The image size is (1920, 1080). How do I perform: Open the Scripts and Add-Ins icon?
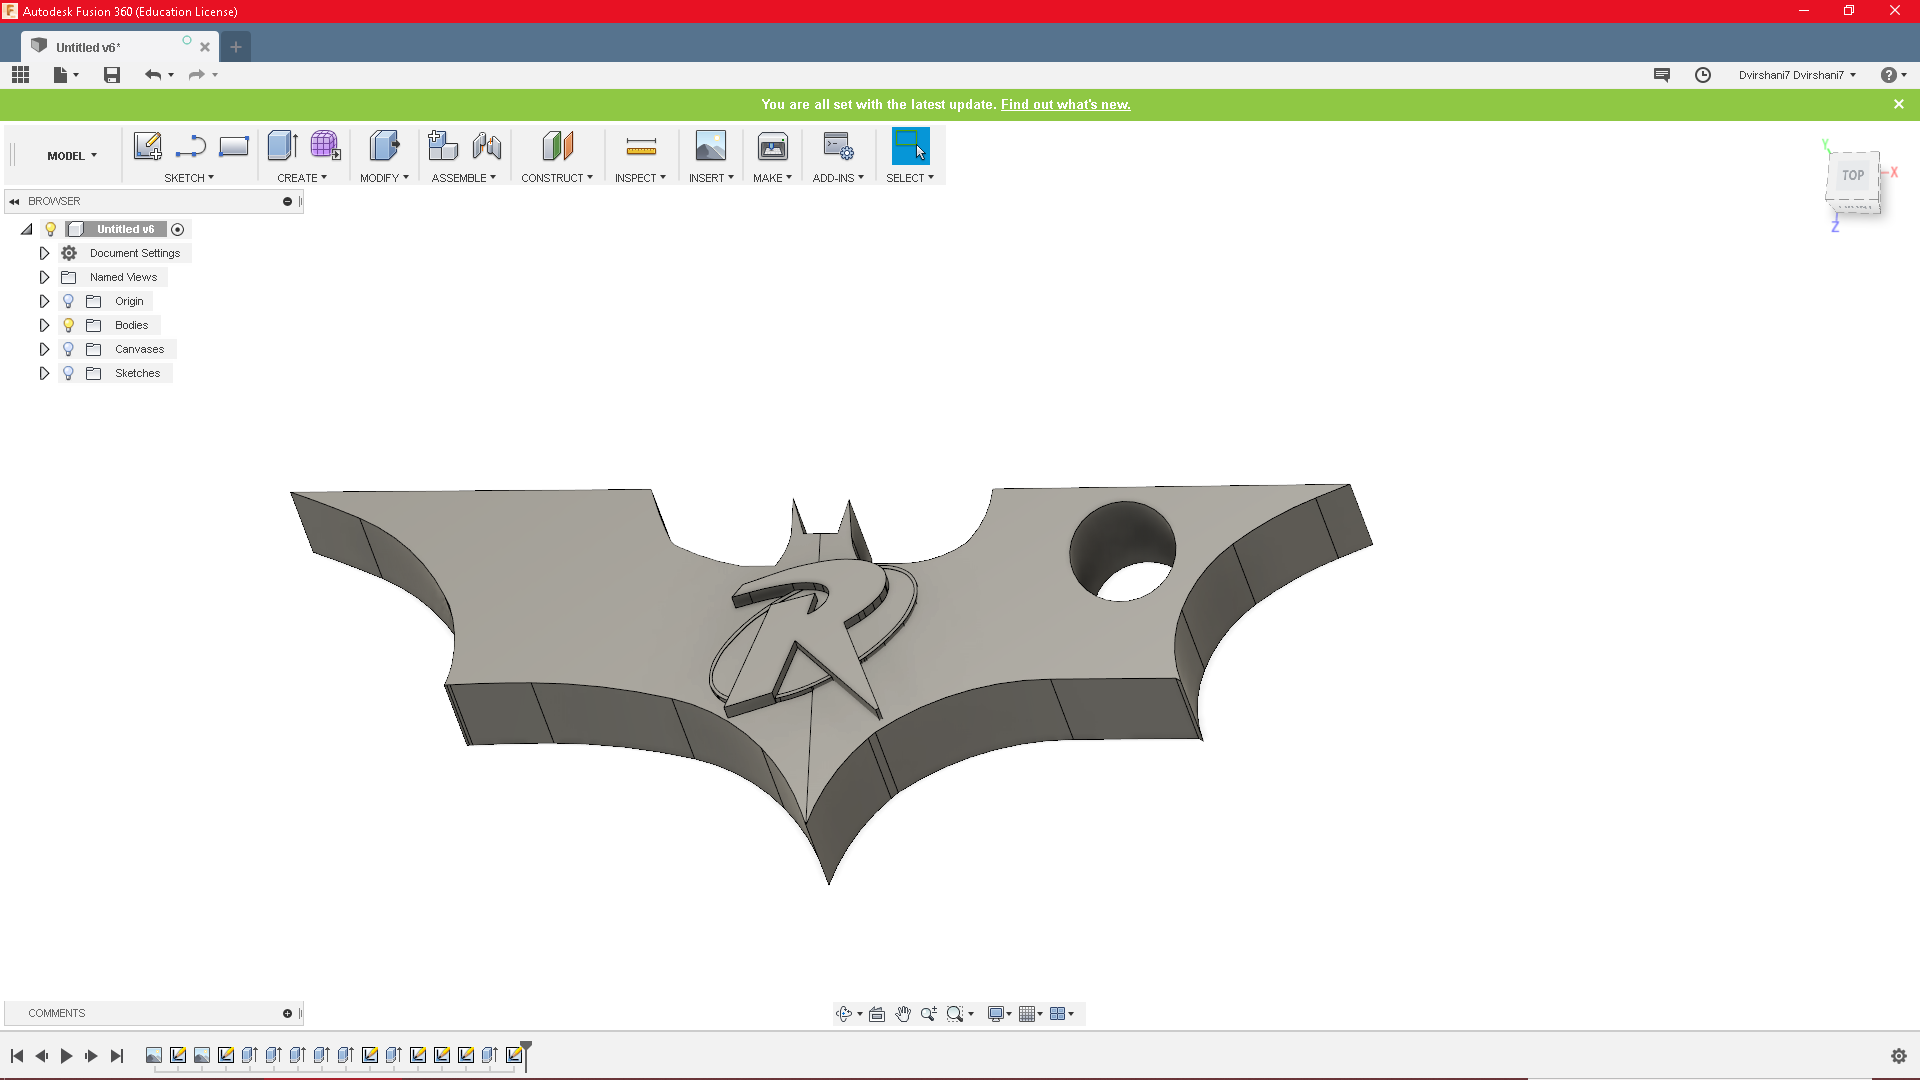point(838,146)
